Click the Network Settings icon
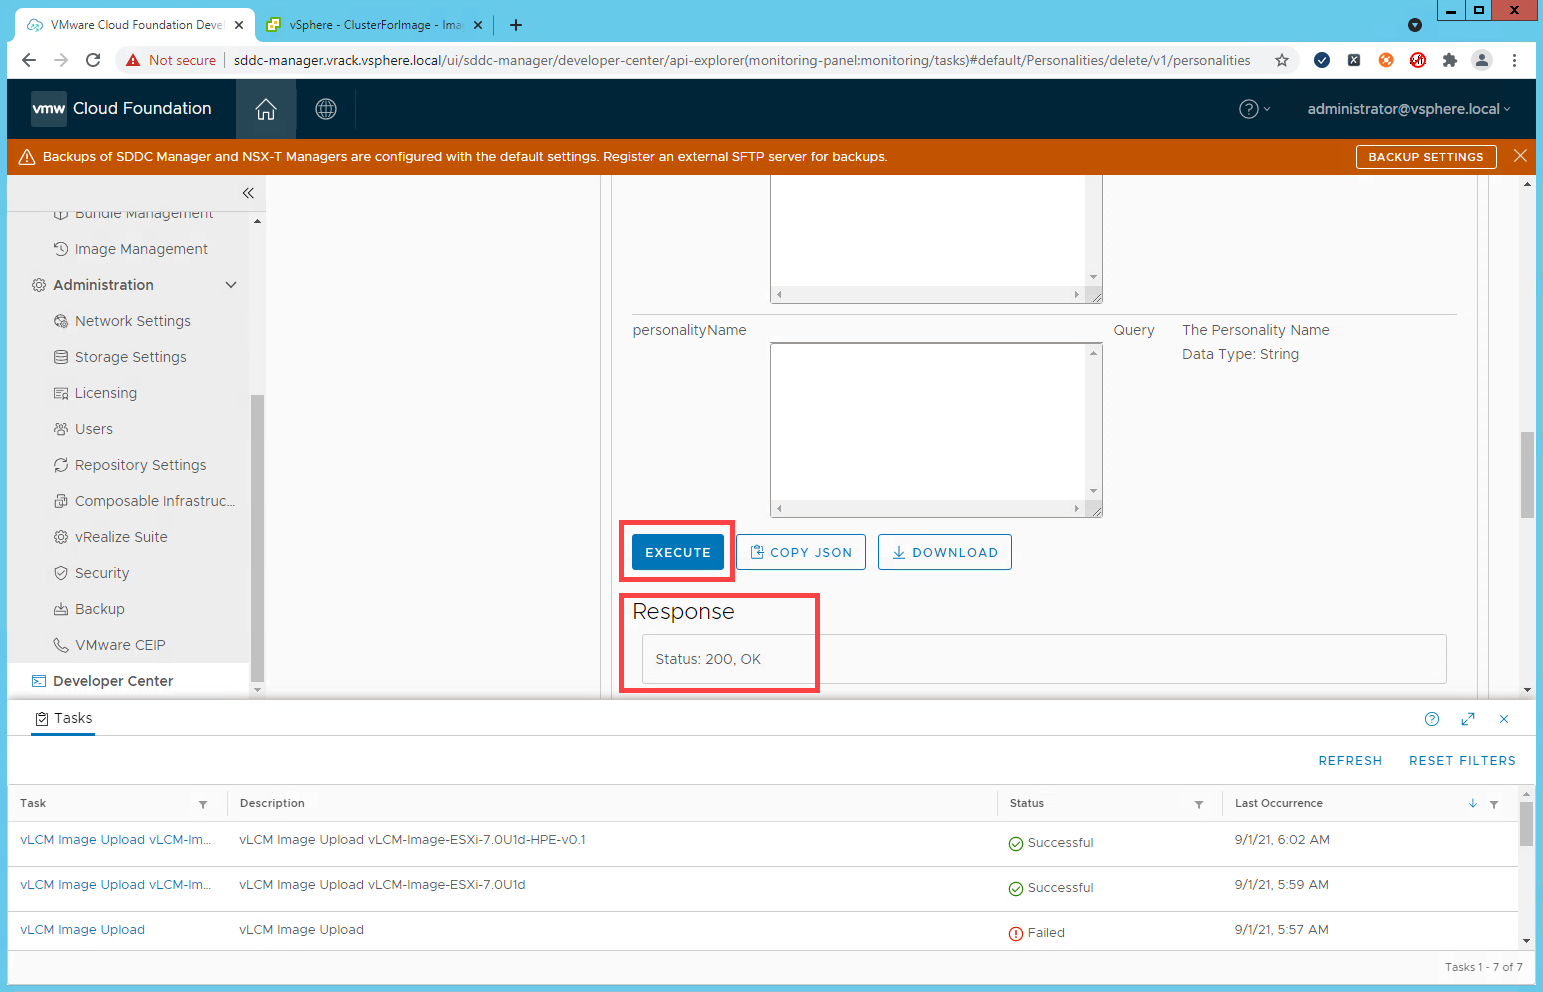This screenshot has height=992, width=1543. (x=61, y=321)
